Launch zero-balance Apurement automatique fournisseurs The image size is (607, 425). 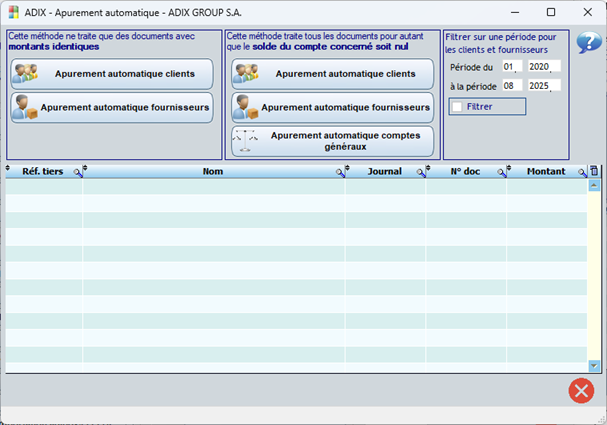333,108
